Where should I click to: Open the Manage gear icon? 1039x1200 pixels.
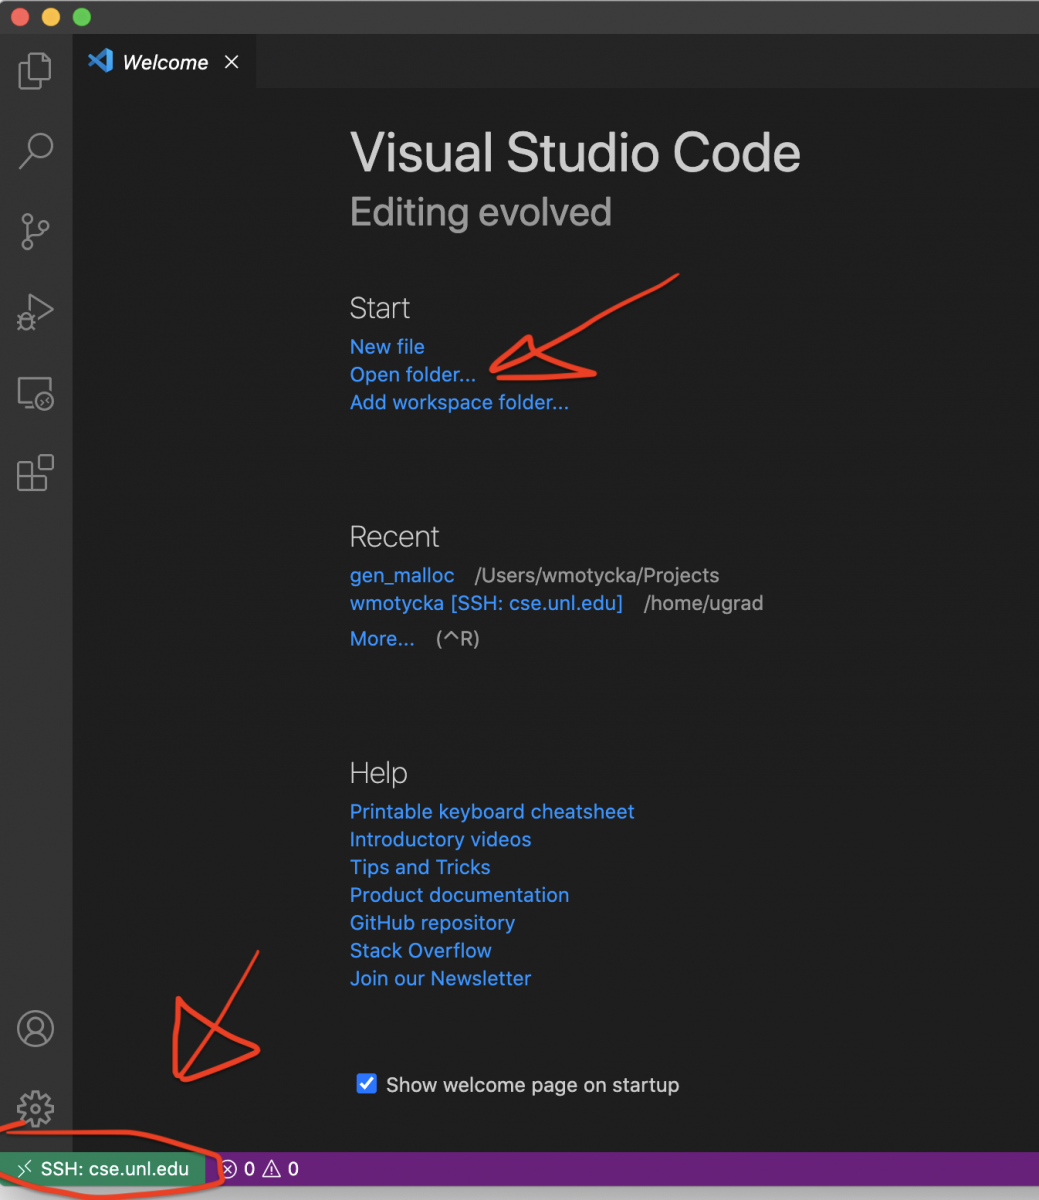(35, 1109)
